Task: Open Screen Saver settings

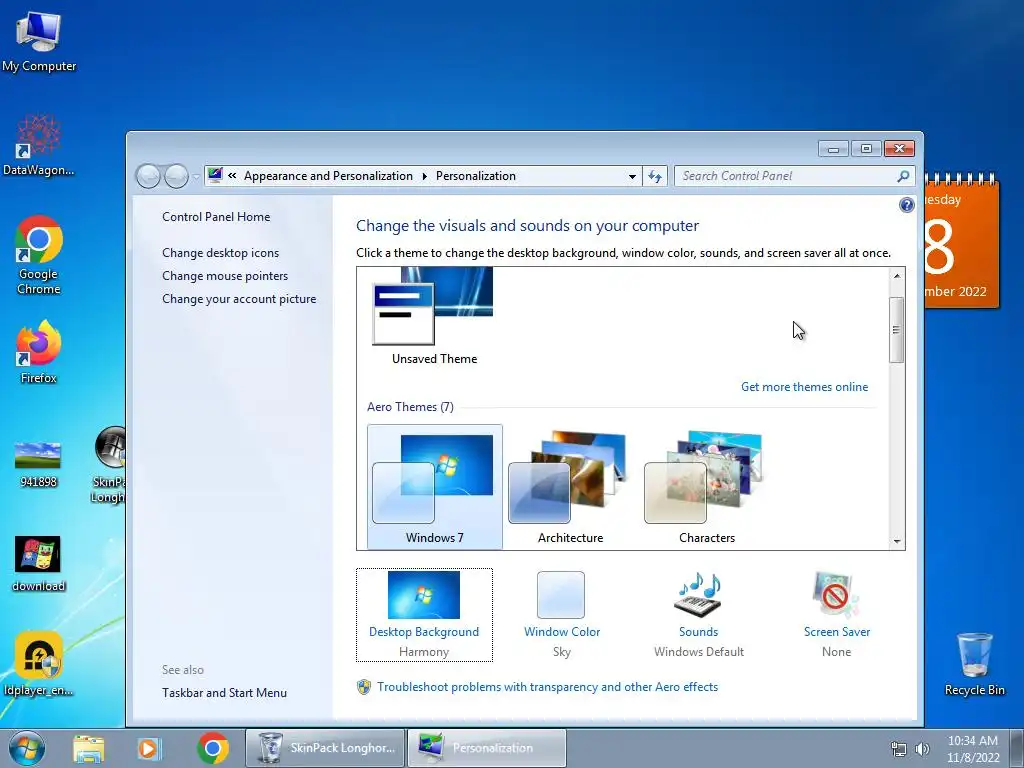Action: point(837,615)
